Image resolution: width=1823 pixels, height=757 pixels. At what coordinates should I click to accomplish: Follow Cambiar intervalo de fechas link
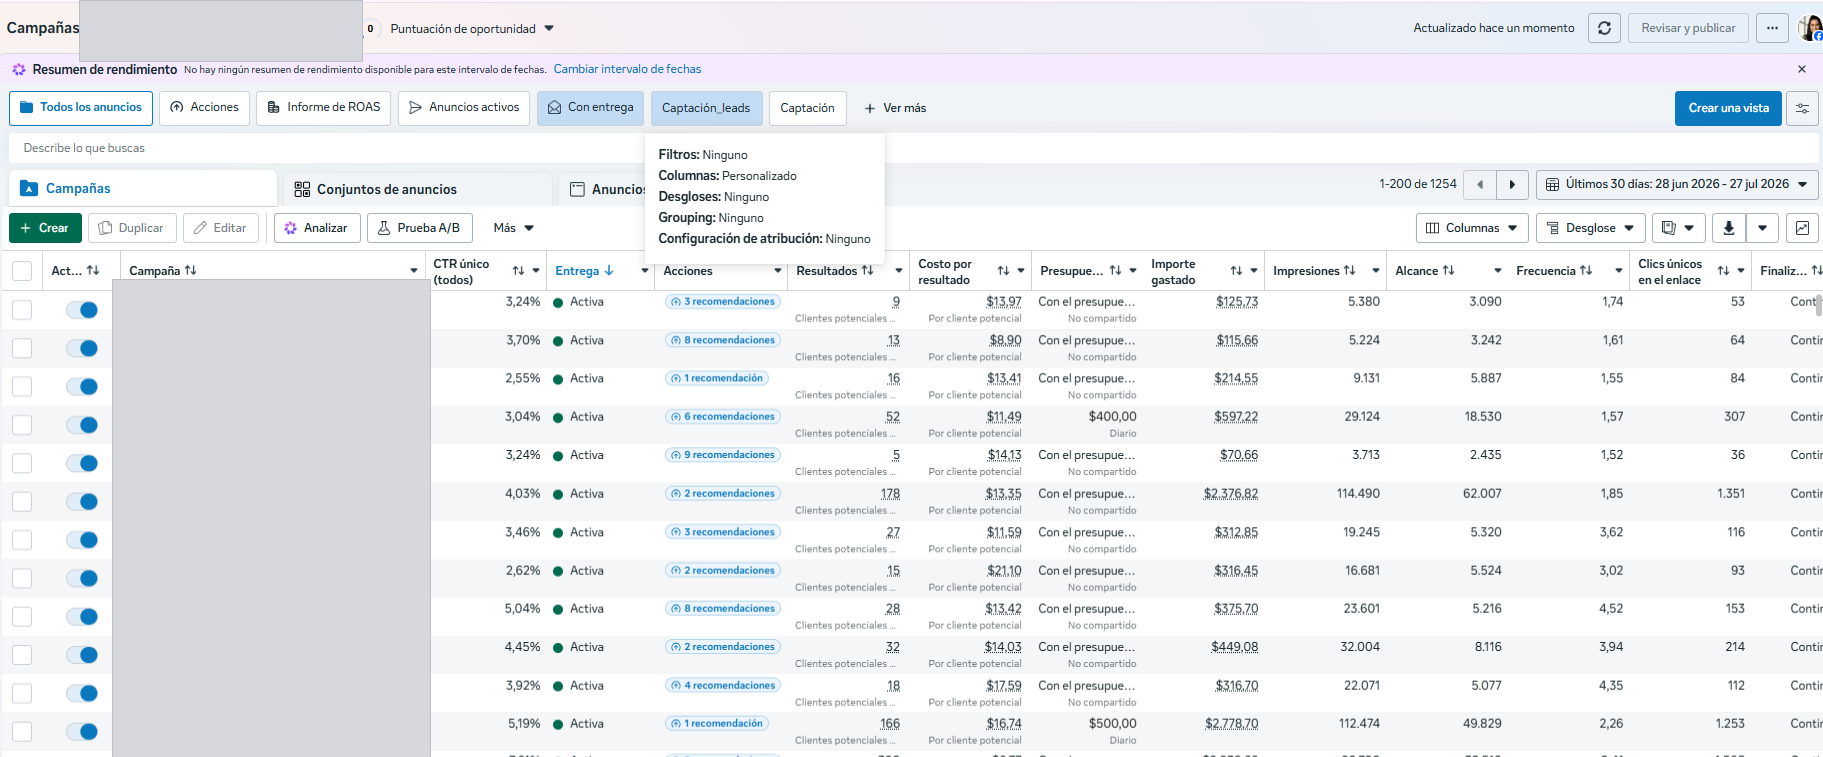pos(627,69)
